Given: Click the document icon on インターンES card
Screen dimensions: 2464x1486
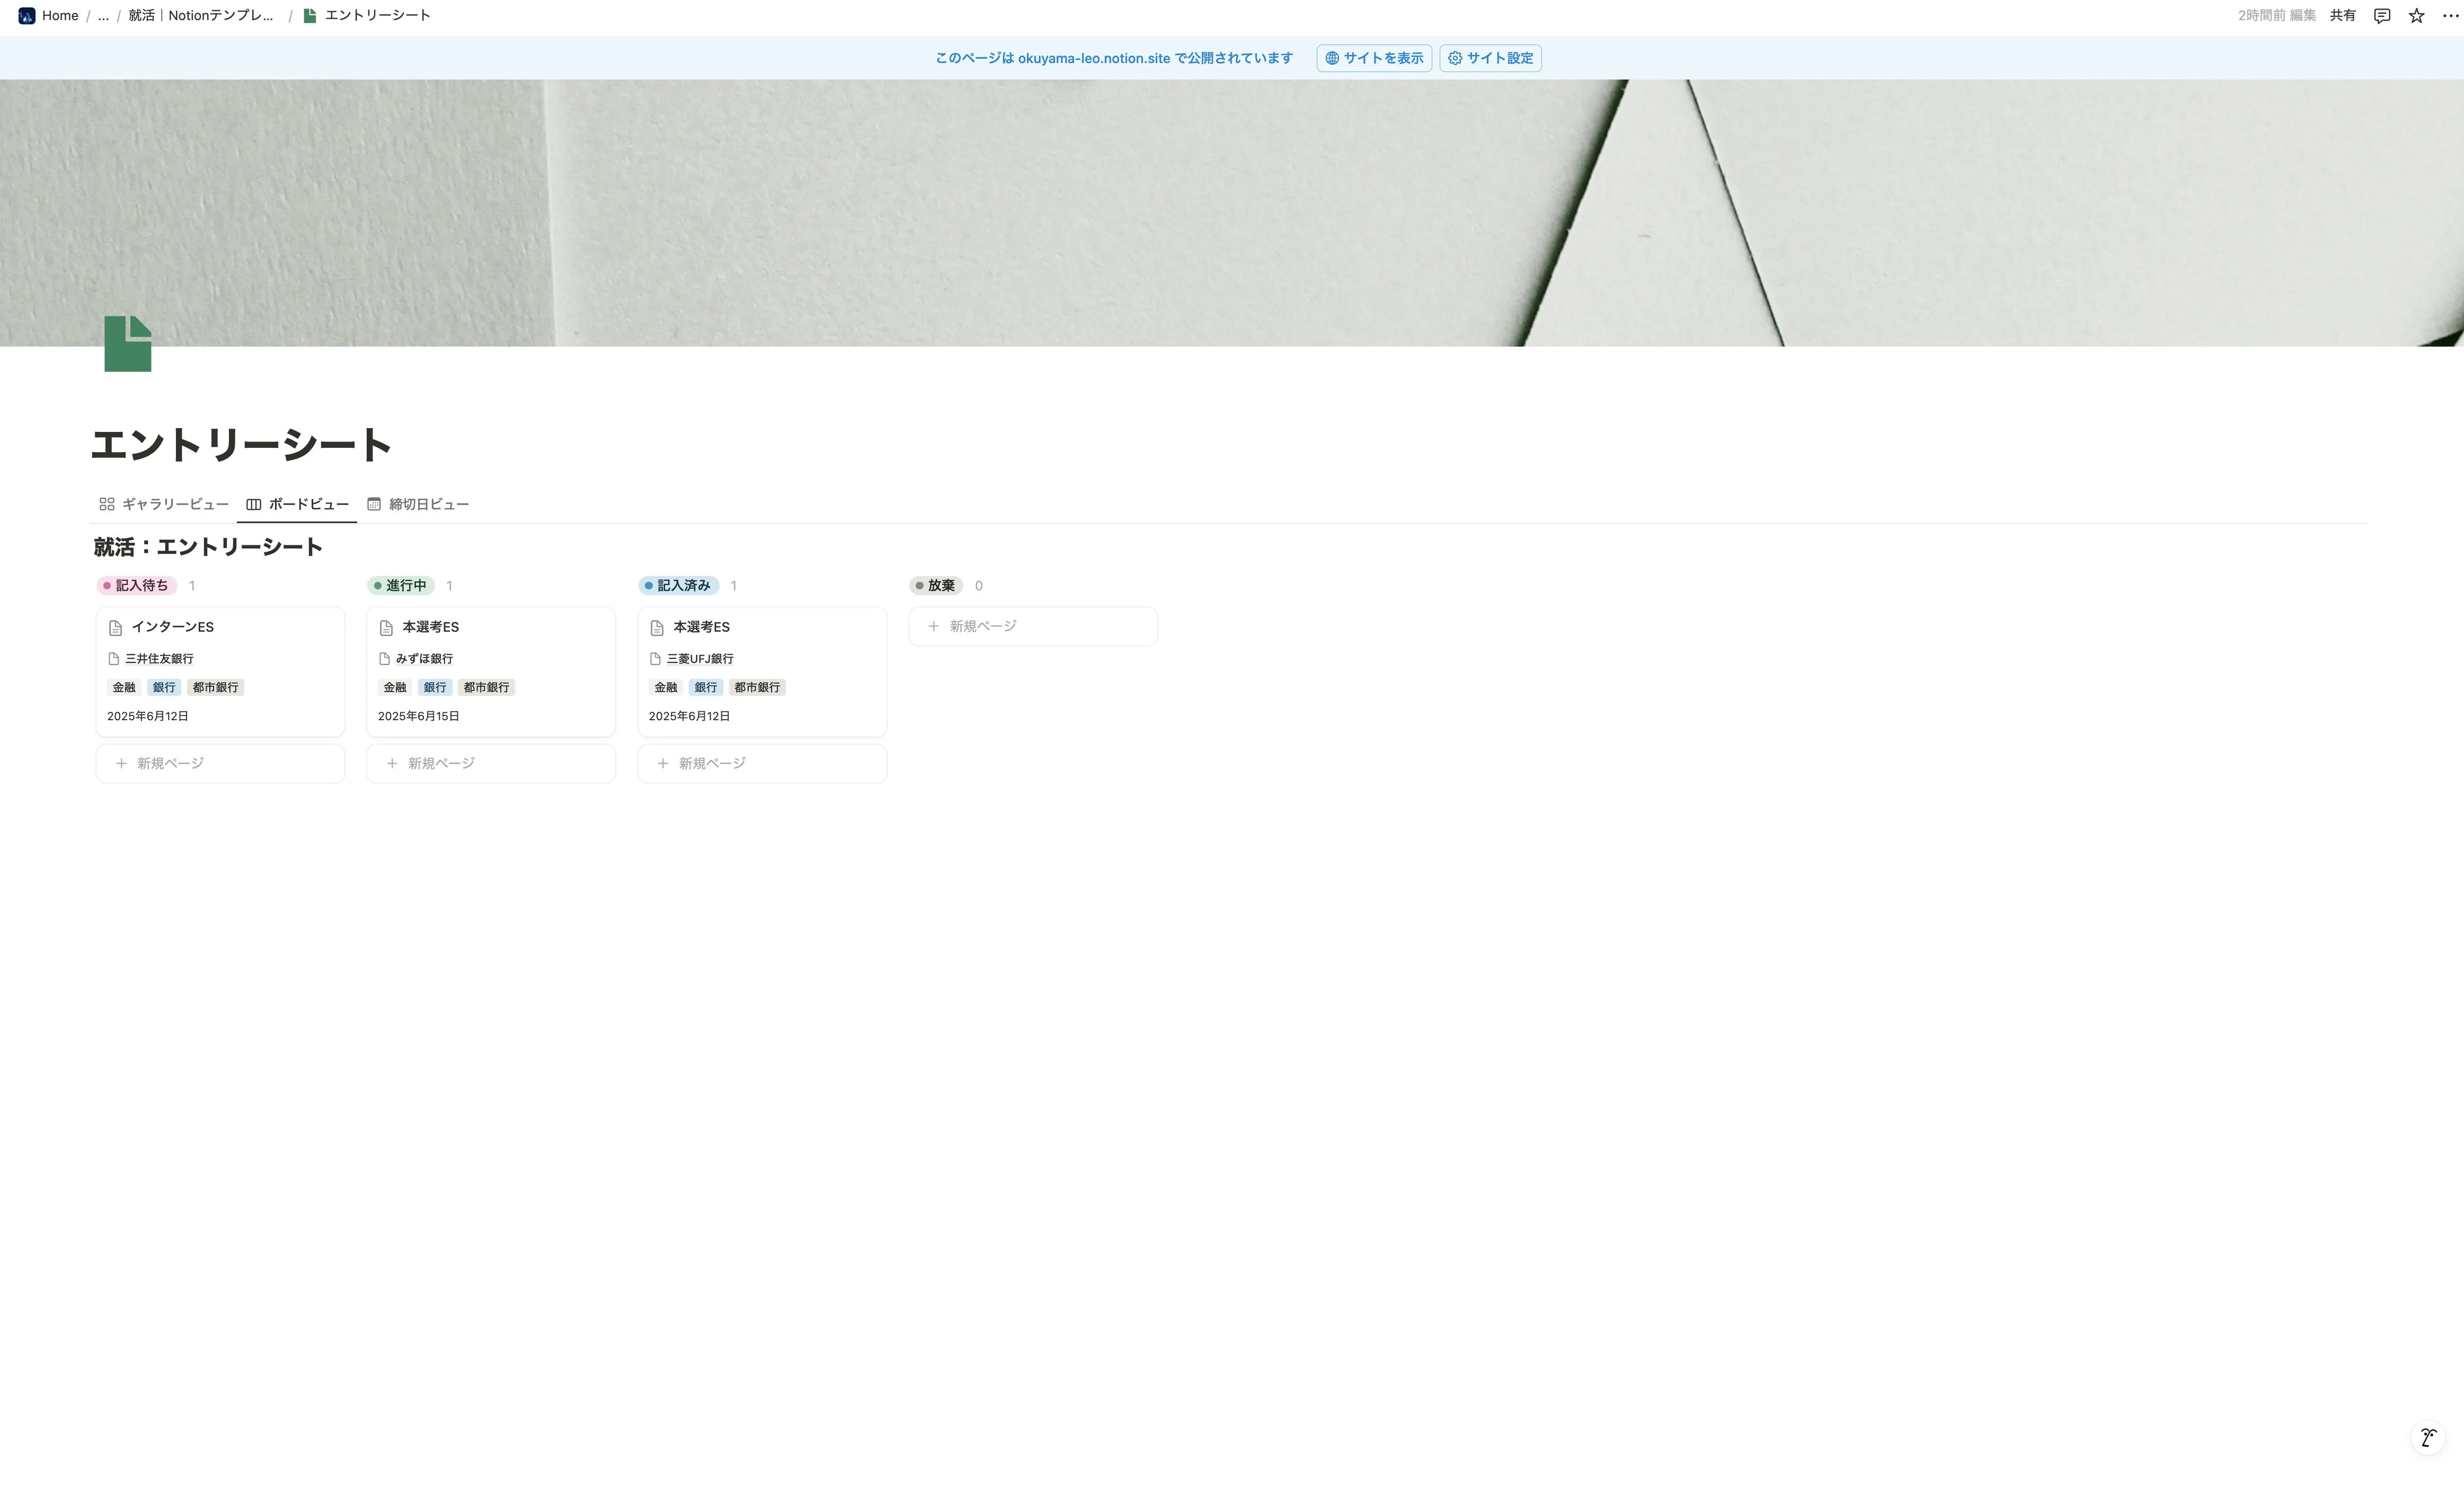Looking at the screenshot, I should tap(116, 627).
